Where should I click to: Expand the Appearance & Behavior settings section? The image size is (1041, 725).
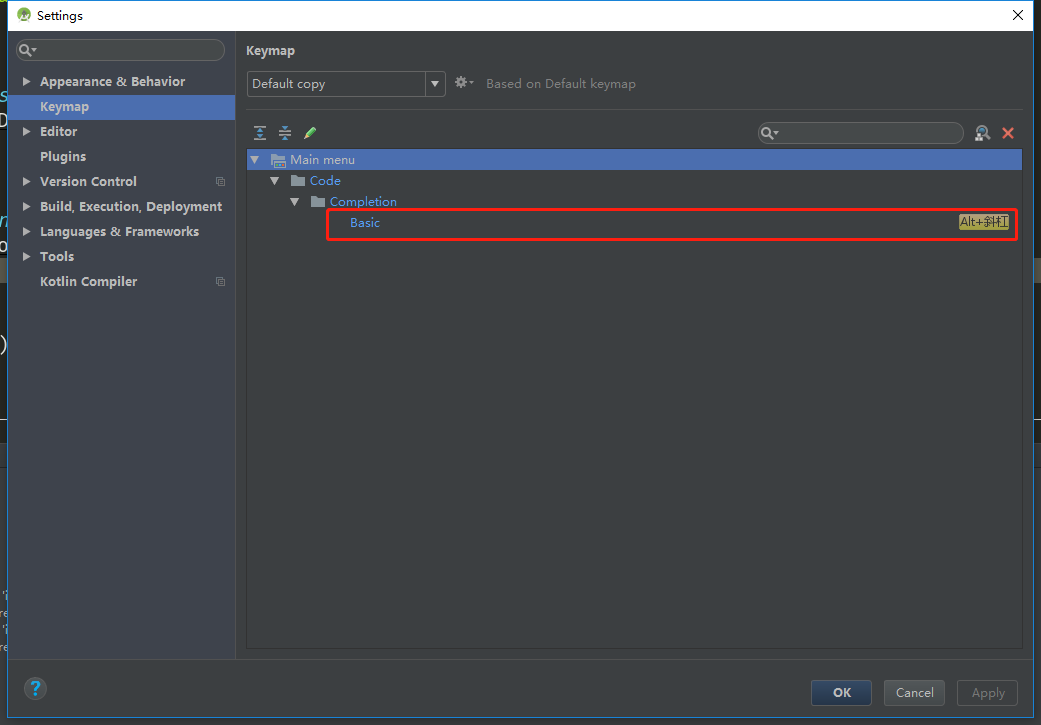(x=27, y=82)
